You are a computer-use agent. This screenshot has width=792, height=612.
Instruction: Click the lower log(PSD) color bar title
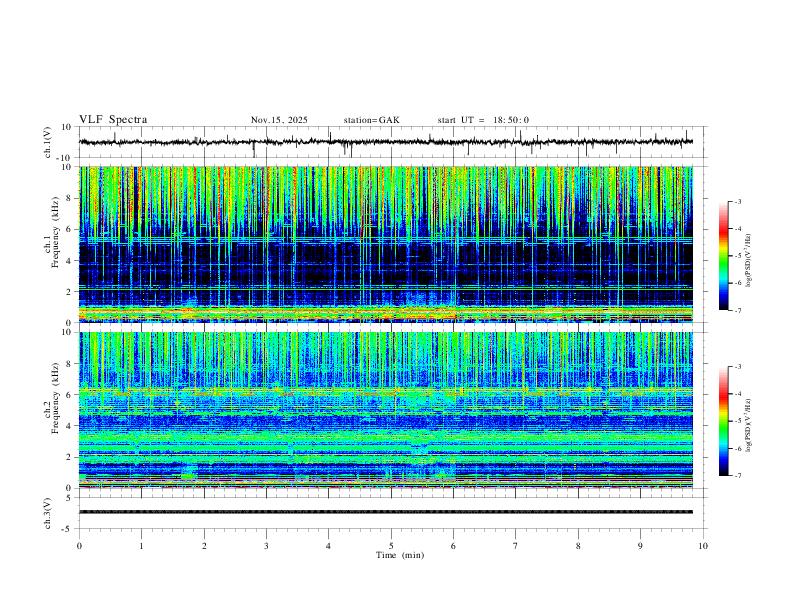pyautogui.click(x=749, y=425)
